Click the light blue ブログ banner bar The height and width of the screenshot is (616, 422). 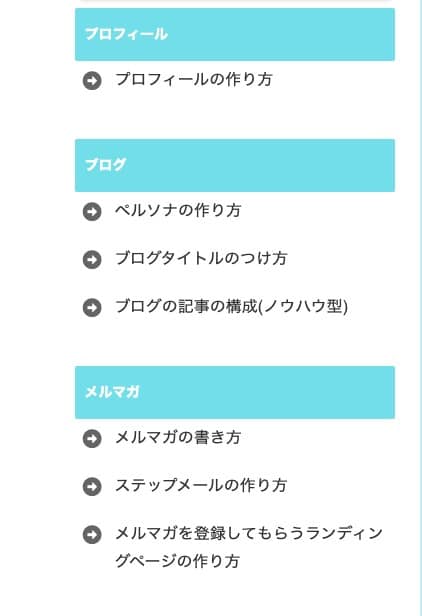[x=235, y=165]
